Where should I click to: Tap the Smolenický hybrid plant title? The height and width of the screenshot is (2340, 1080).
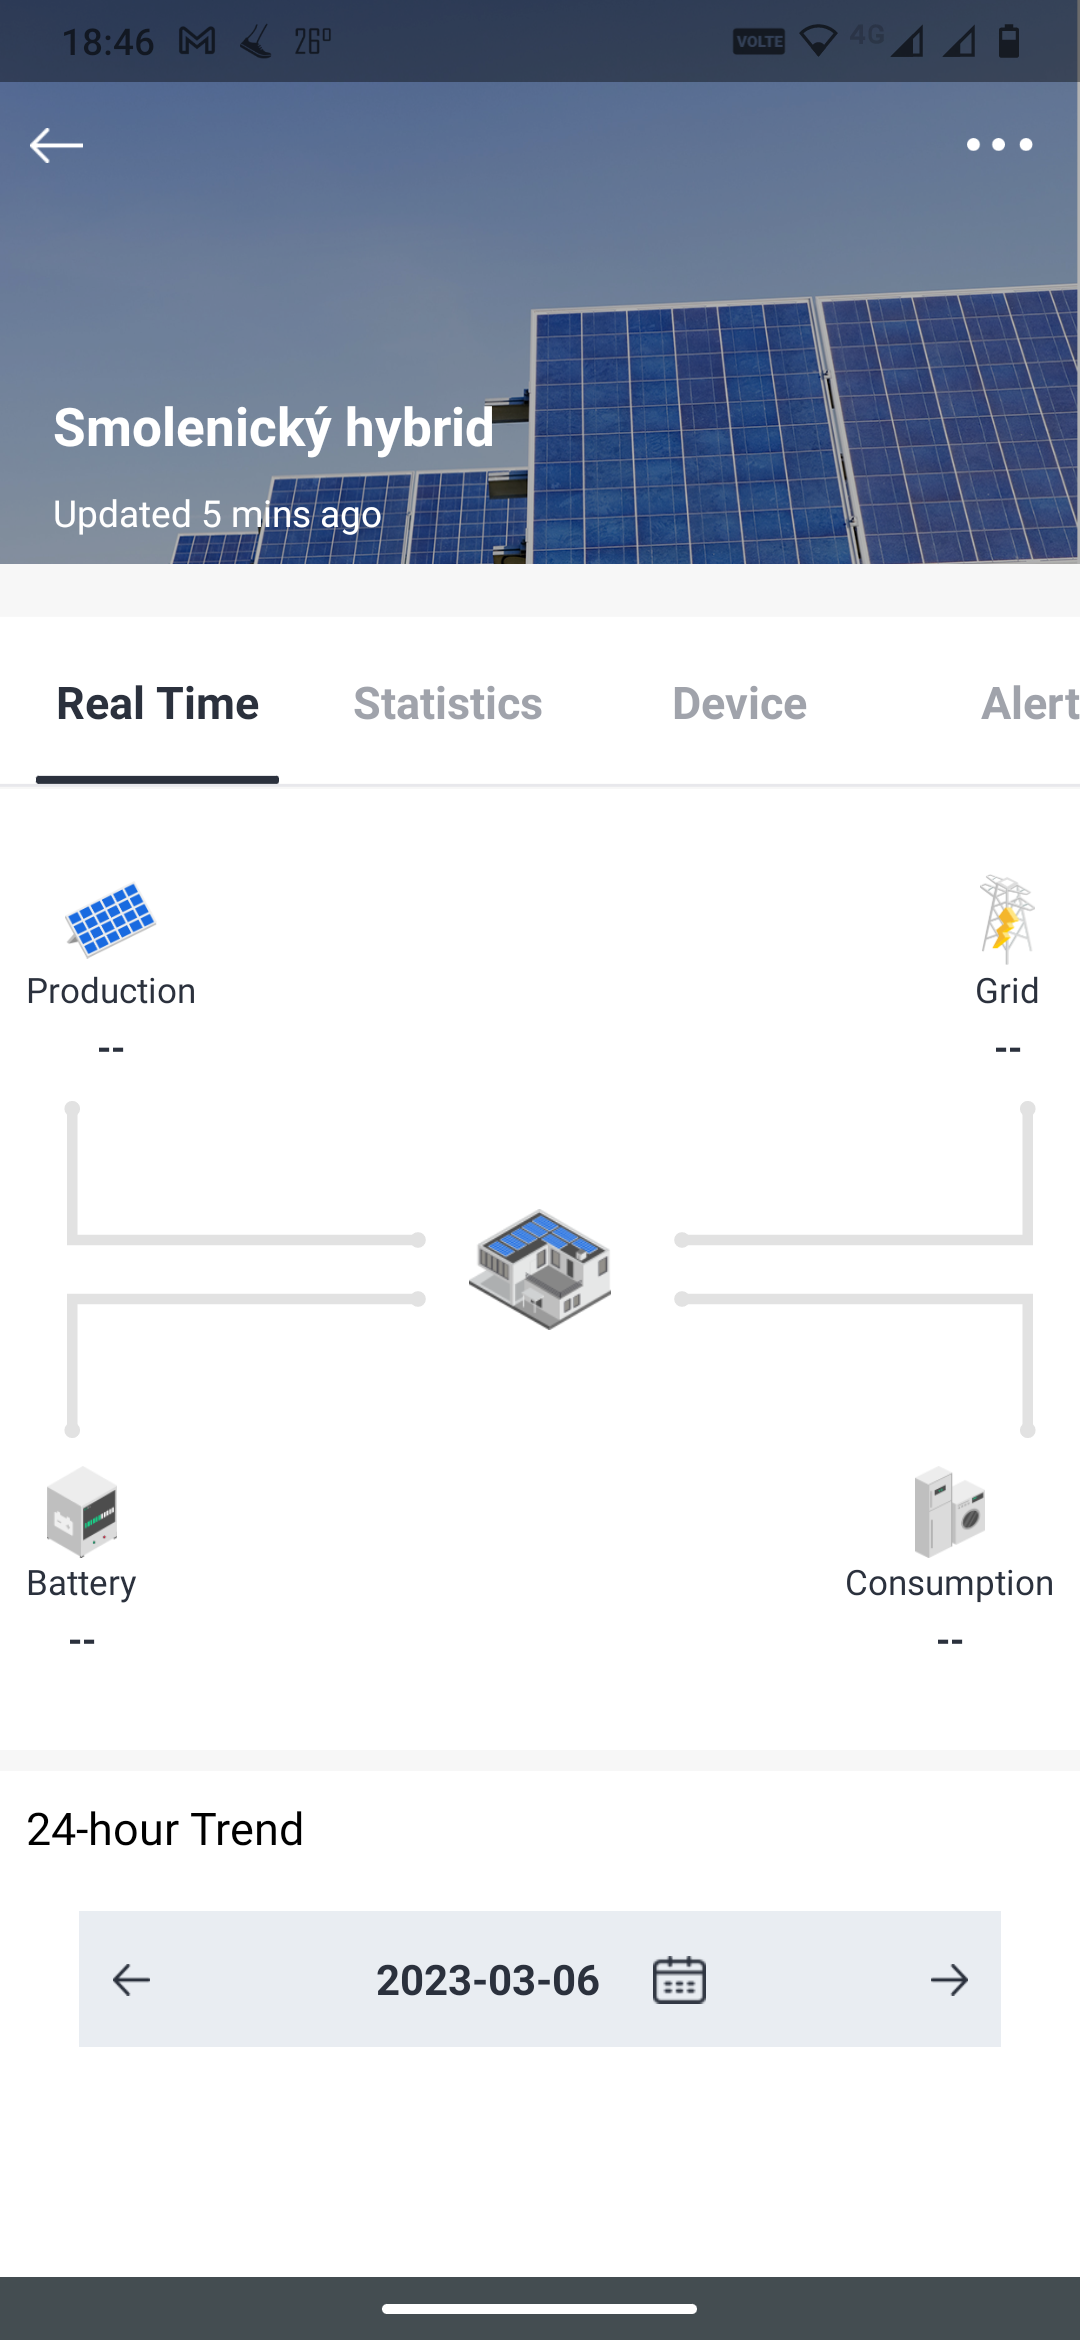273,428
